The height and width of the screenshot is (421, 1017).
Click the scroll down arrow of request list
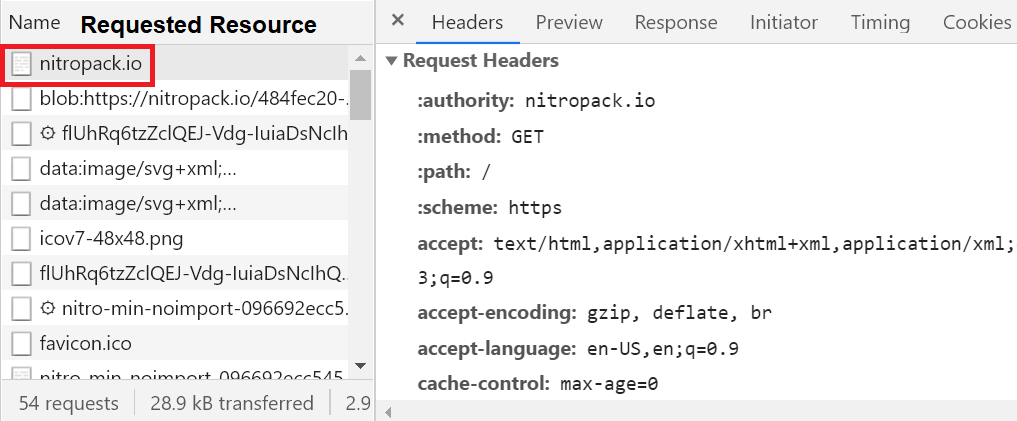(361, 367)
